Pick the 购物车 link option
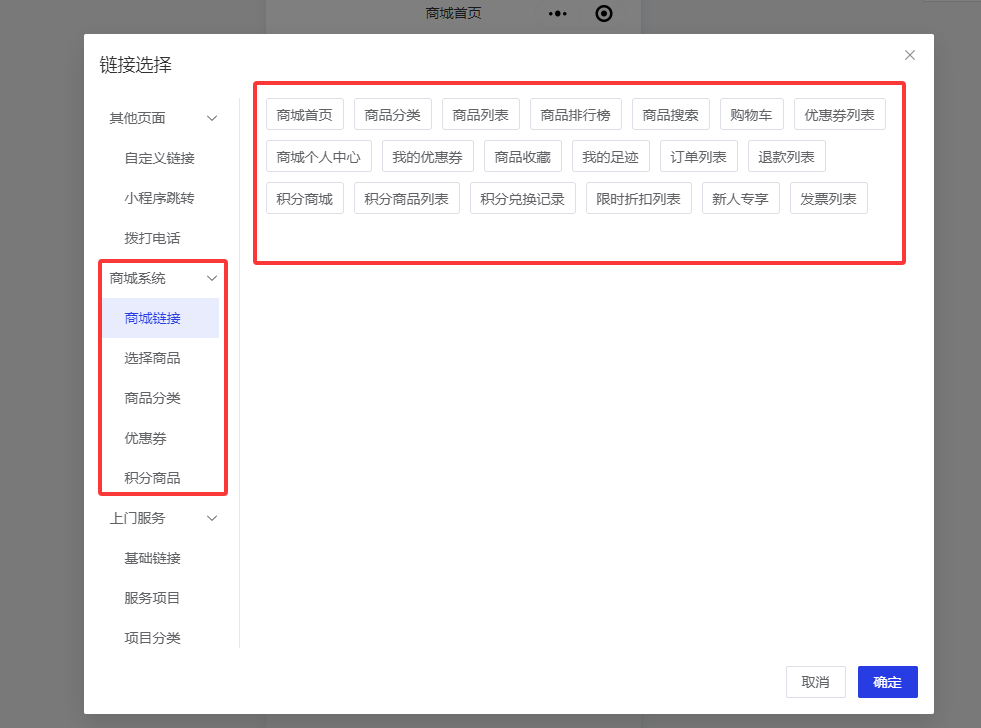 pyautogui.click(x=750, y=115)
